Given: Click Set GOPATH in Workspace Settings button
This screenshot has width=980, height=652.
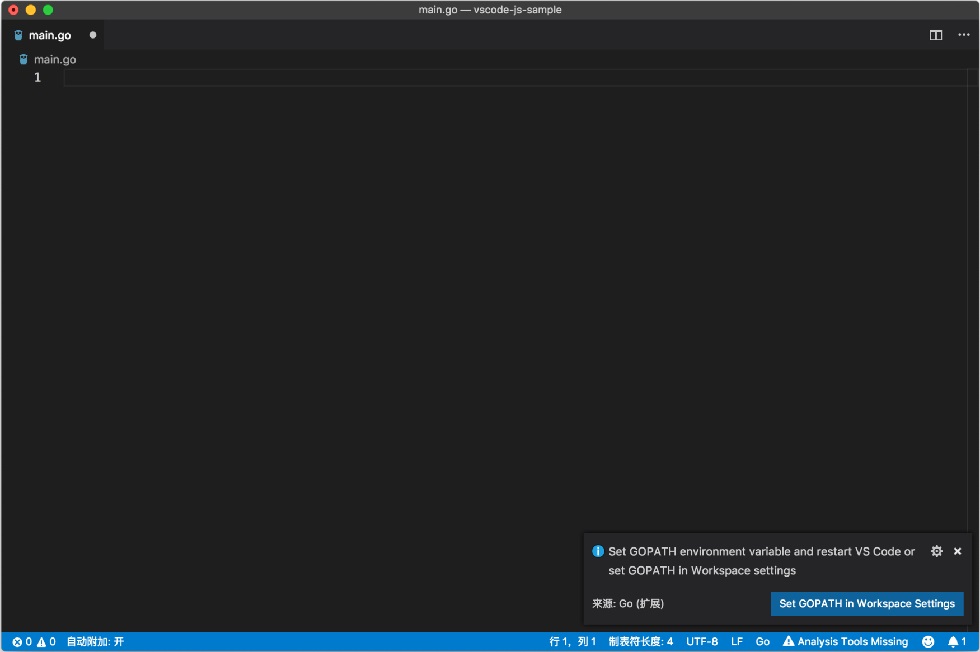Looking at the screenshot, I should (867, 603).
